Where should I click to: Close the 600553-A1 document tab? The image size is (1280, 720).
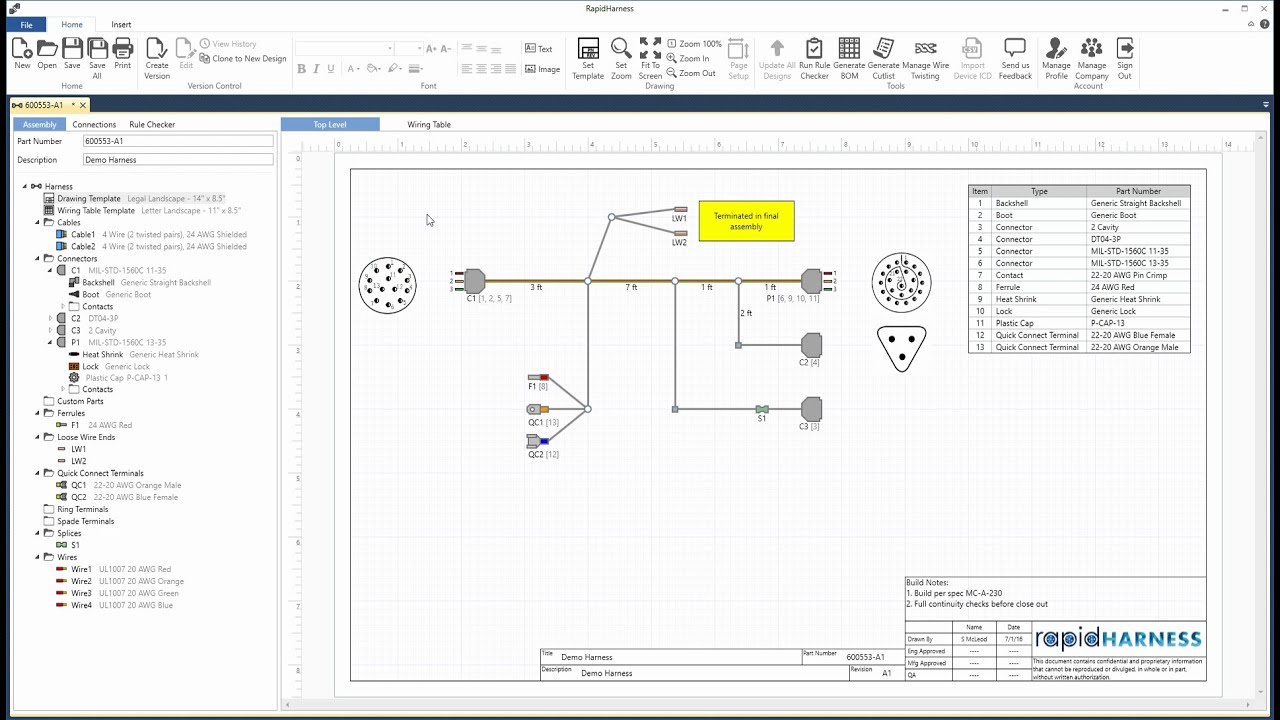click(x=83, y=105)
